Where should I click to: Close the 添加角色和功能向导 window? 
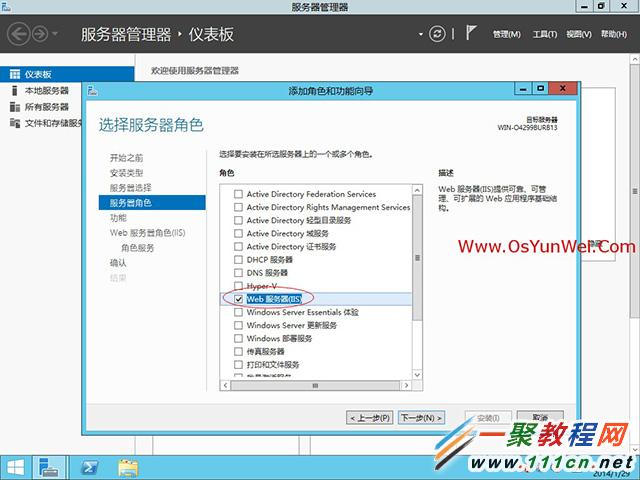click(x=563, y=88)
